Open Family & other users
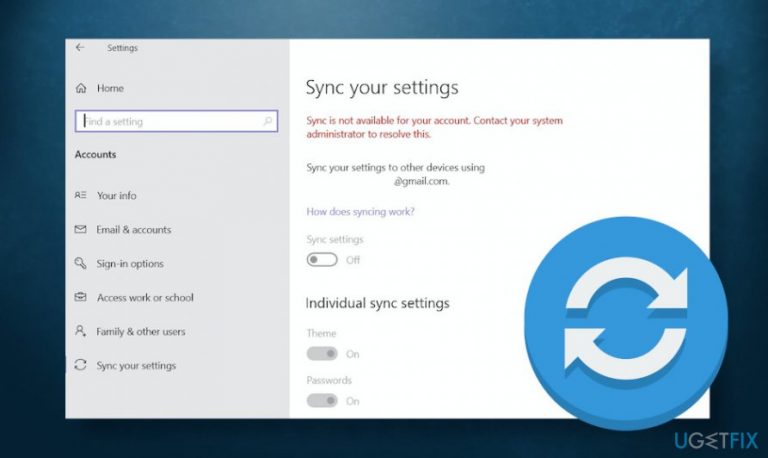768x458 pixels. (x=141, y=332)
